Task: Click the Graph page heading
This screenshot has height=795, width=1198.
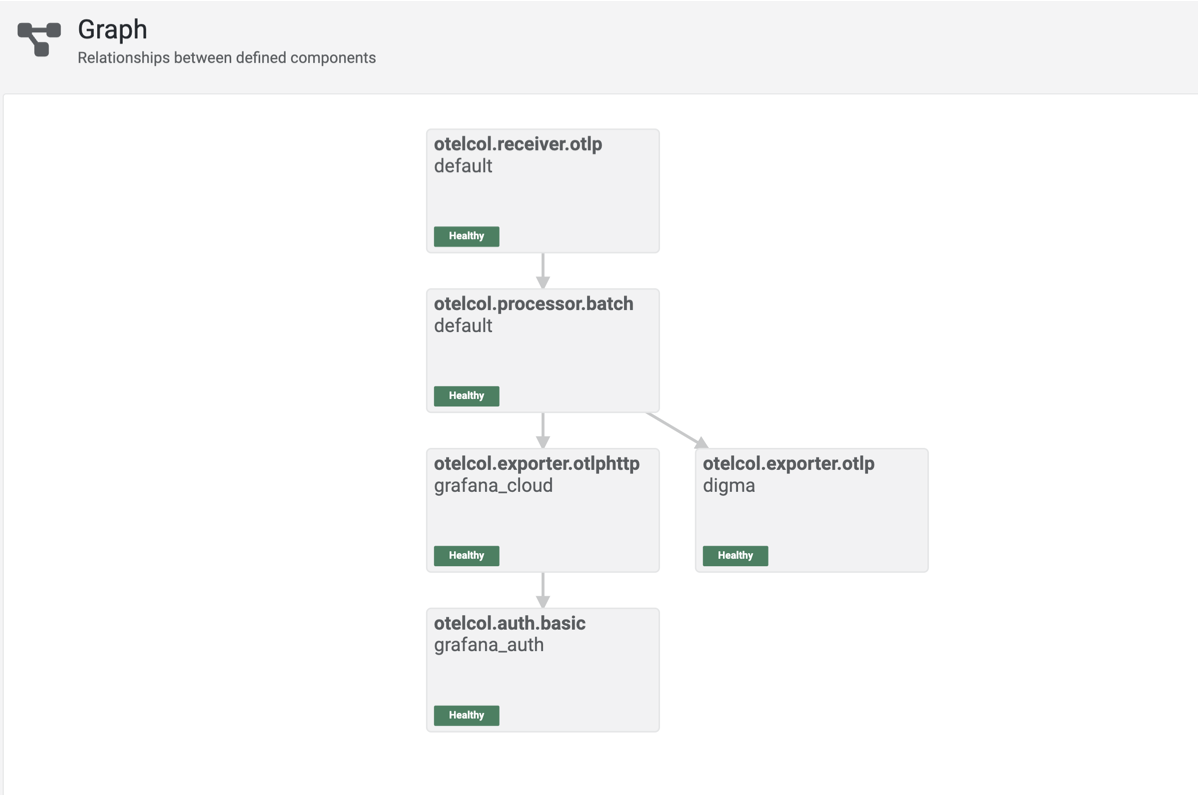Action: pyautogui.click(x=112, y=30)
